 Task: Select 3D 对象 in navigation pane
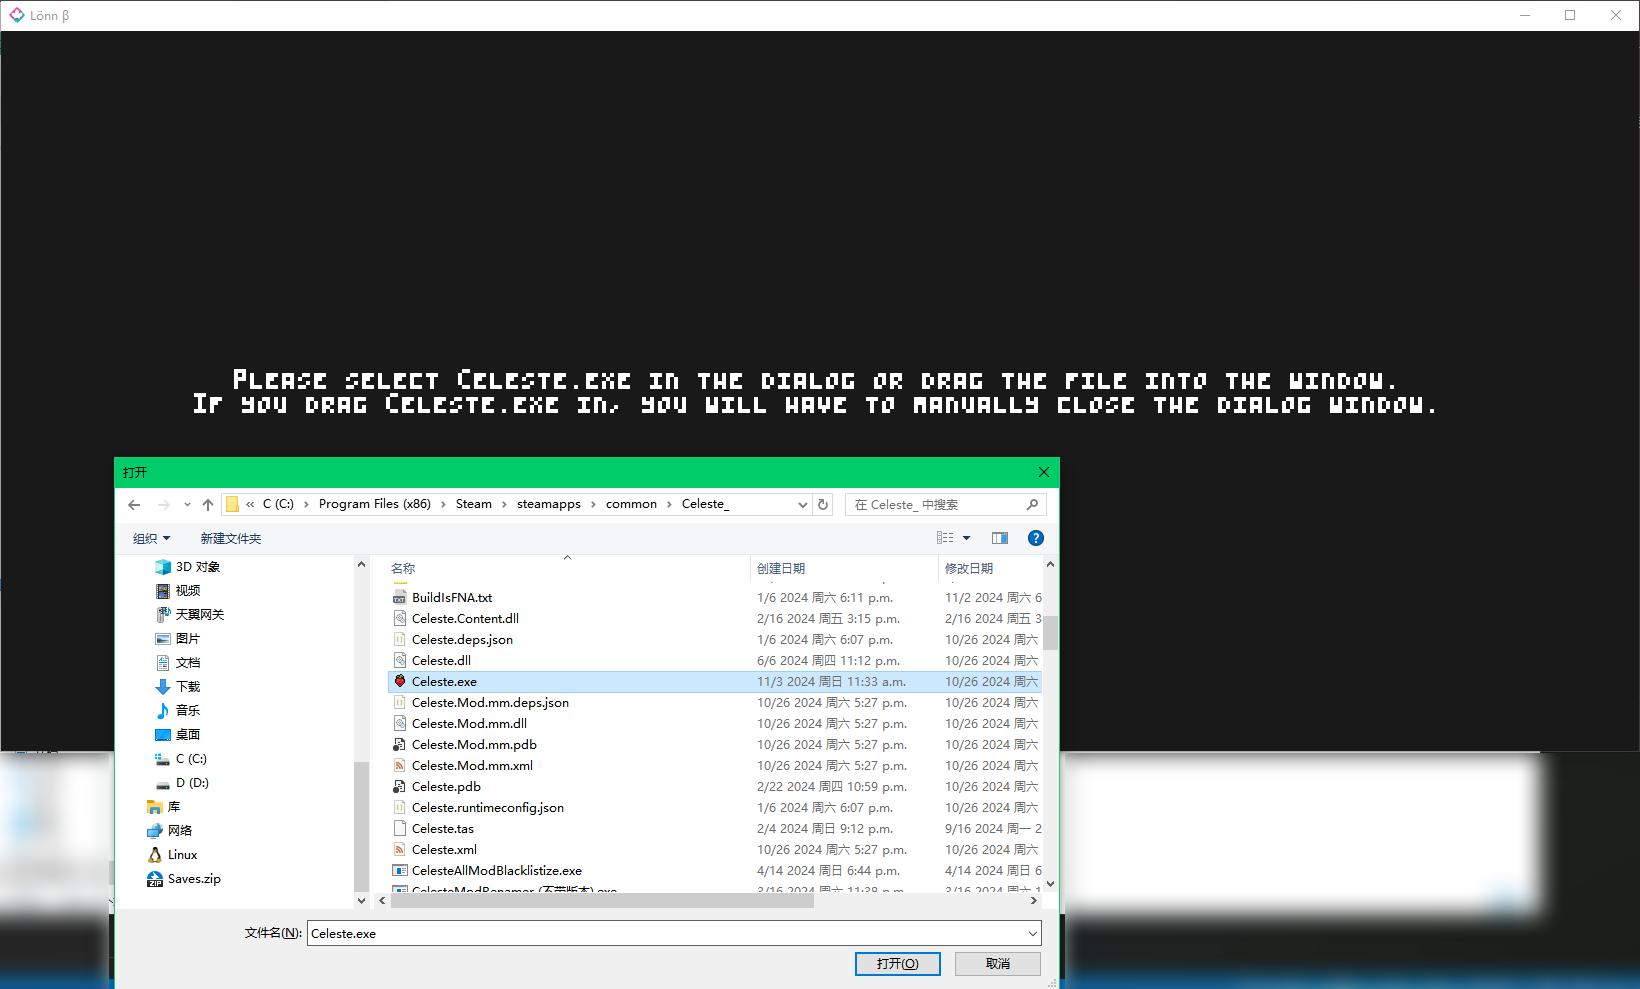[188, 567]
